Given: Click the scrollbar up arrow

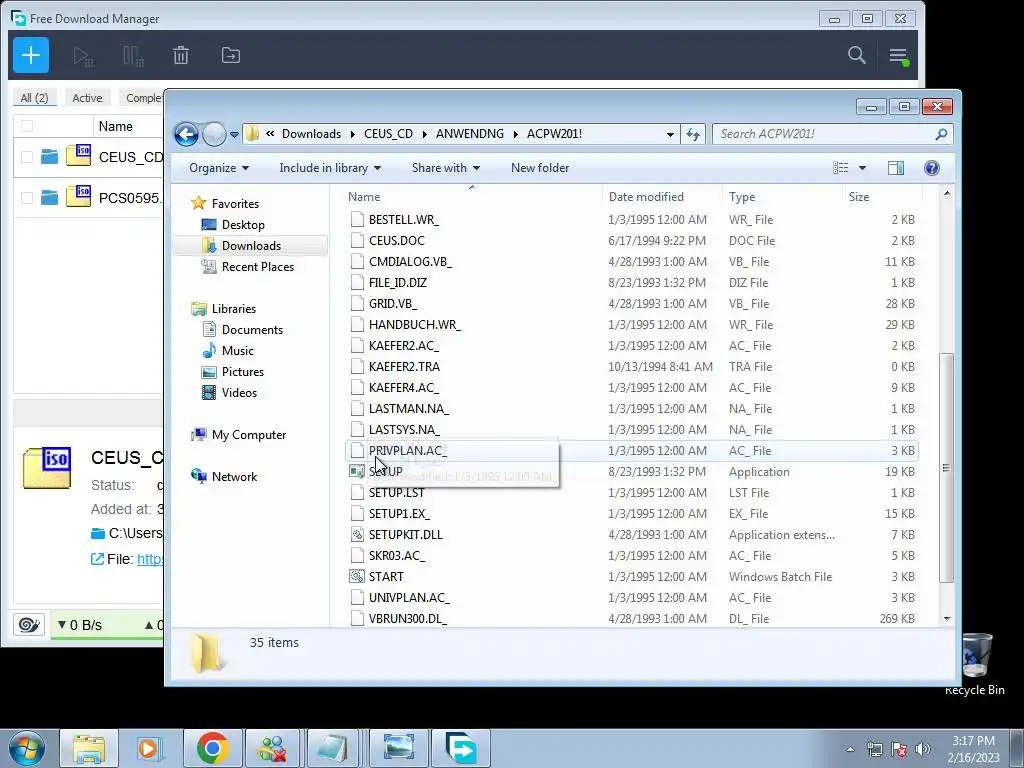Looking at the screenshot, I should coord(947,194).
